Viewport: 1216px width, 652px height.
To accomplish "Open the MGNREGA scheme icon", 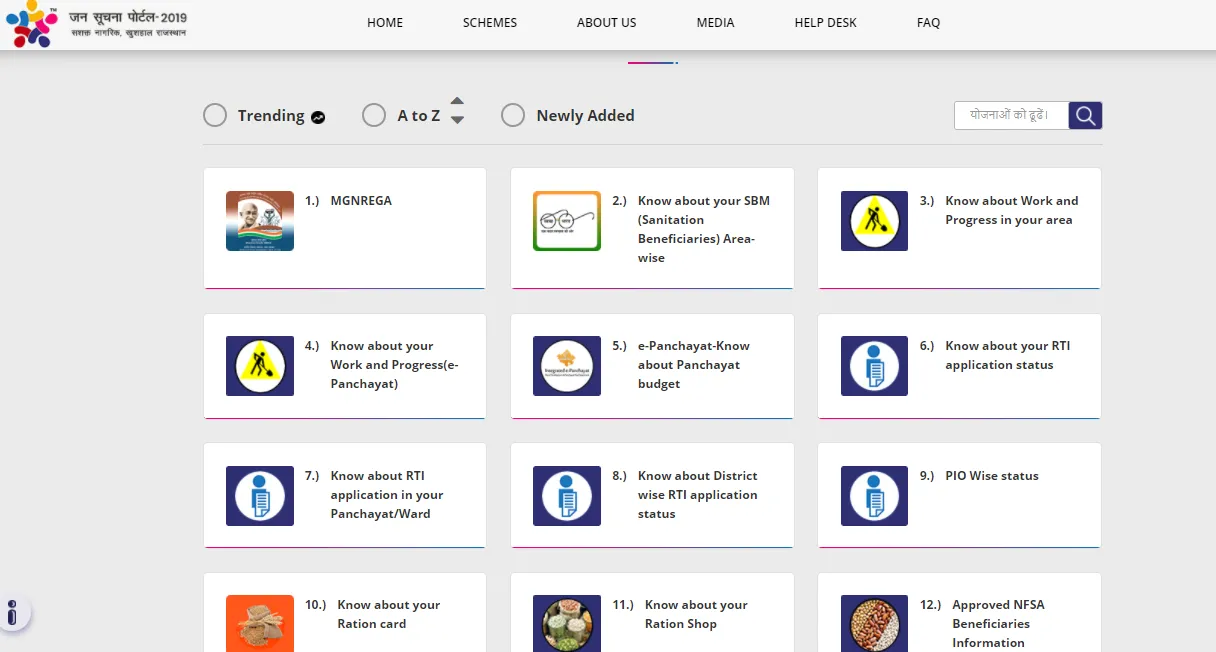I will click(x=260, y=221).
